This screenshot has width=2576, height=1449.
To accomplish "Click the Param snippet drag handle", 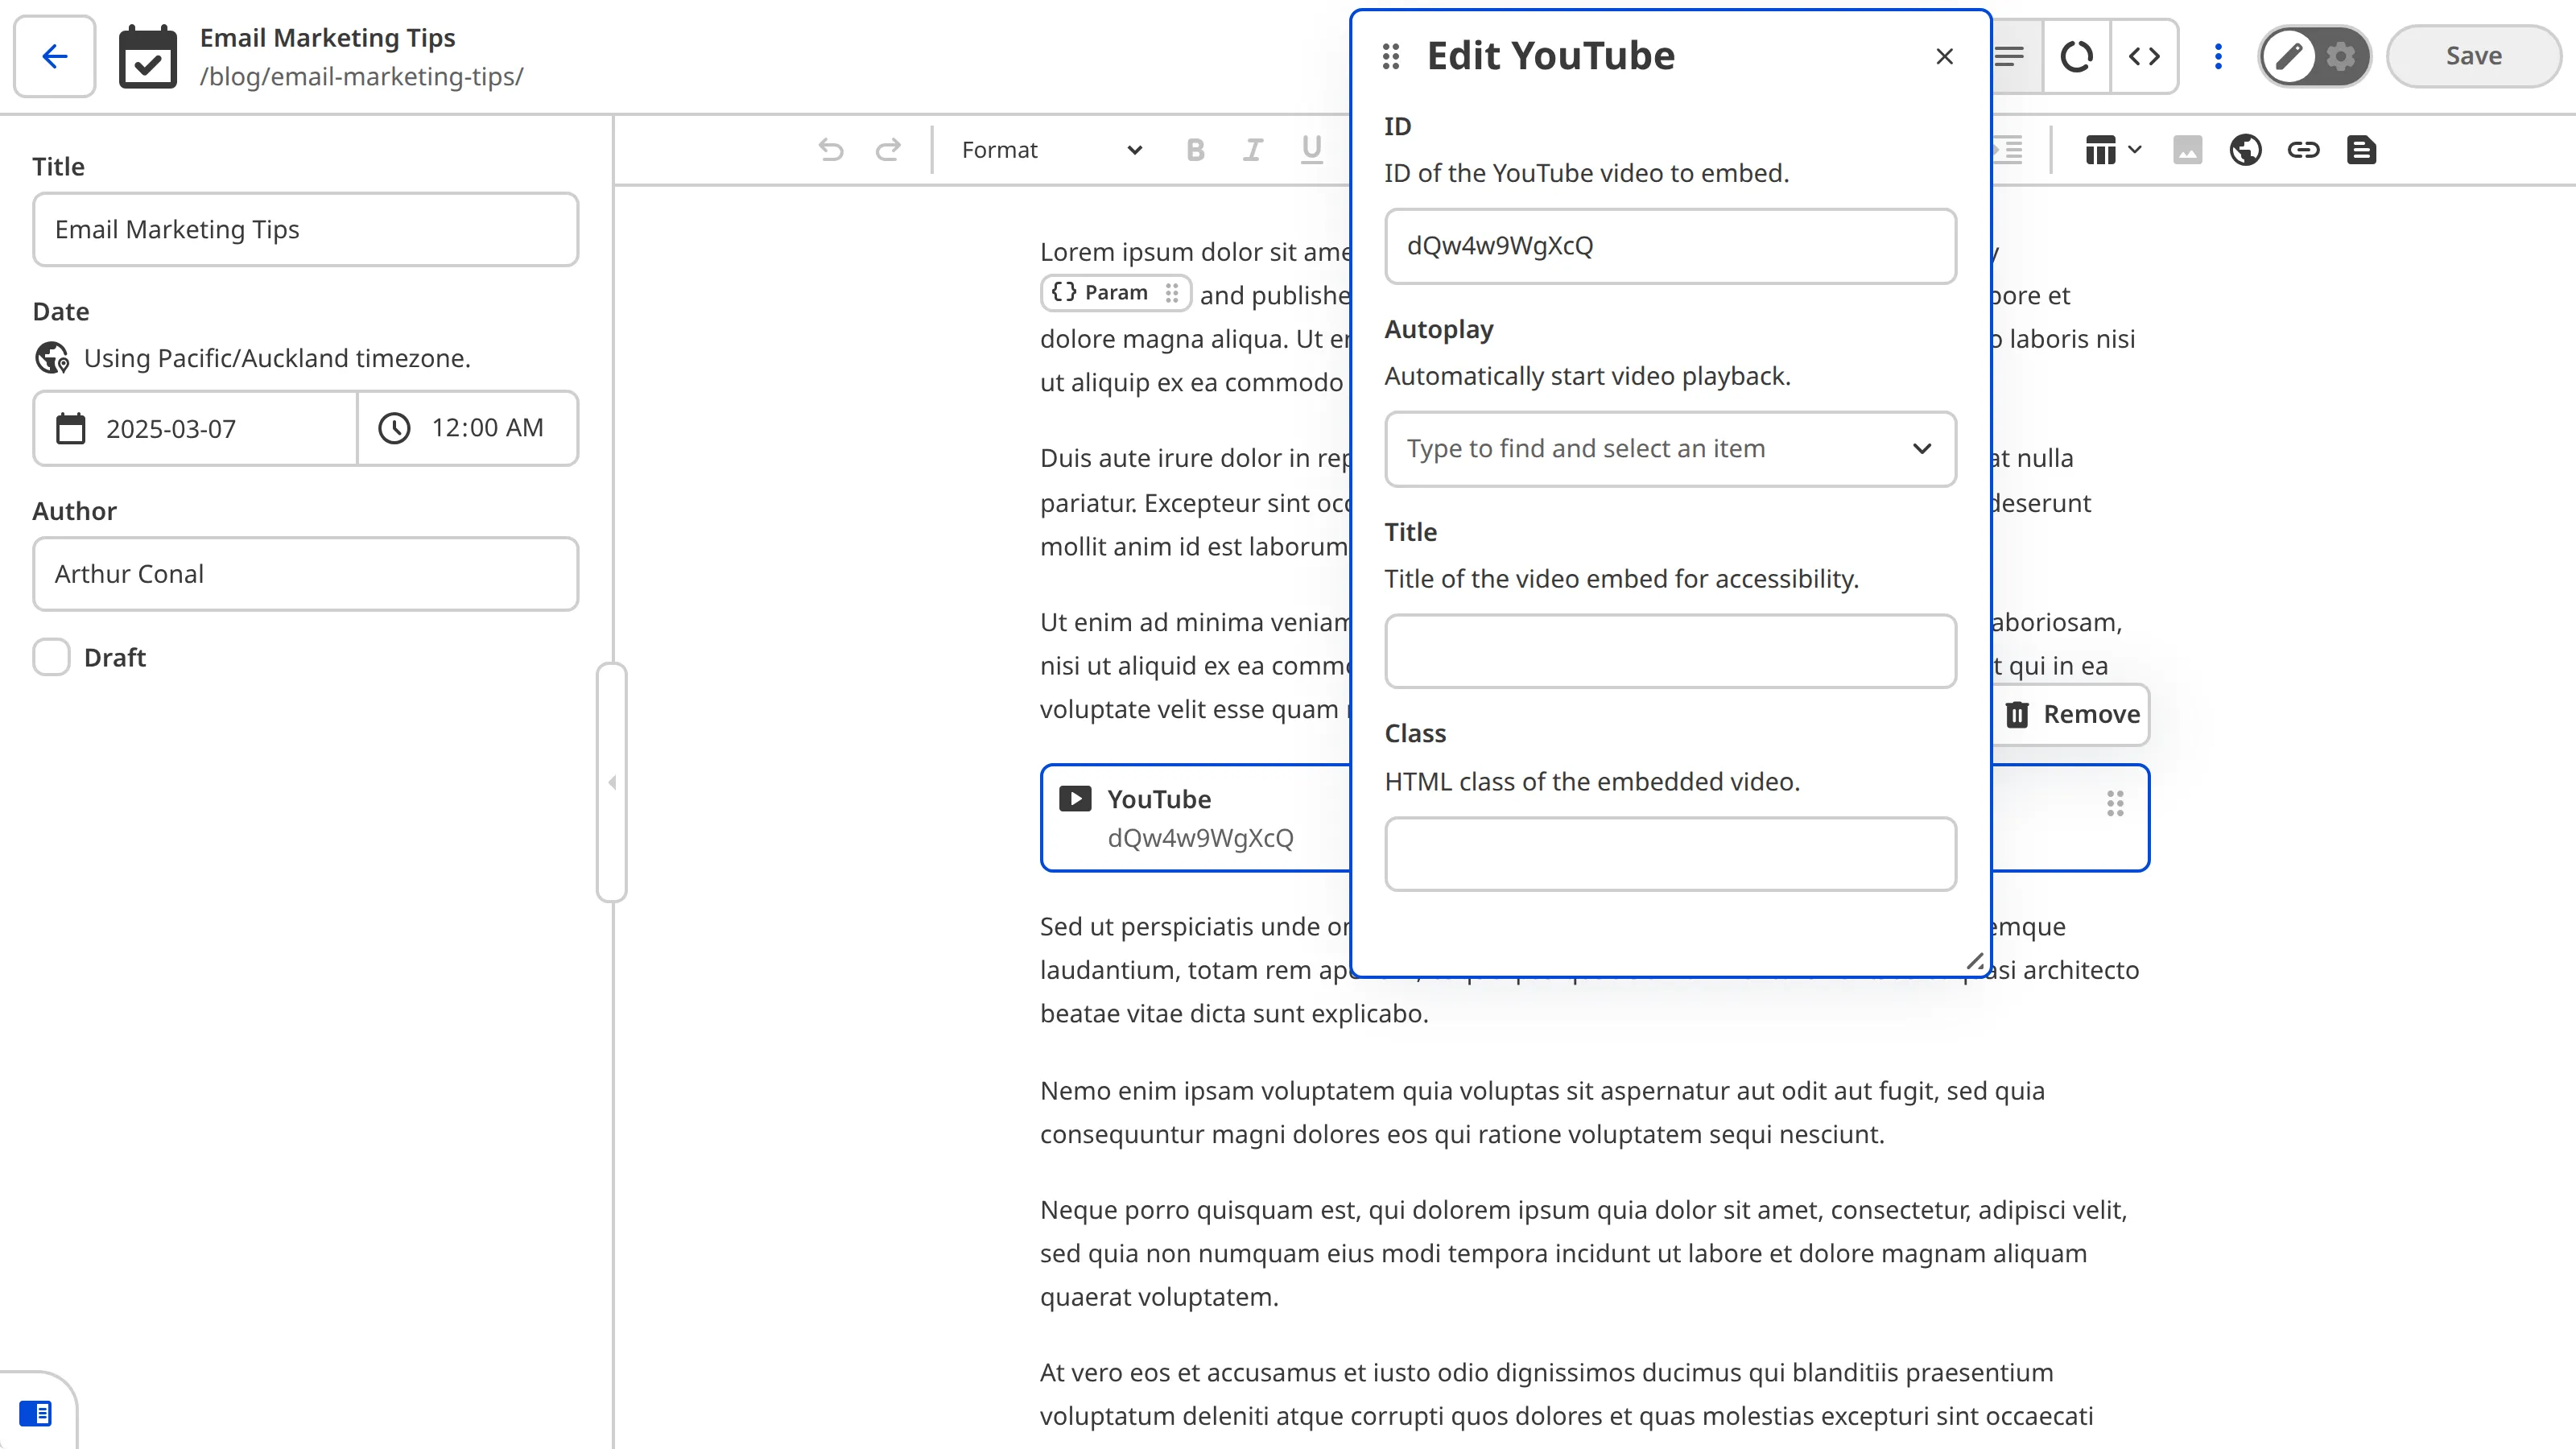I will [x=1172, y=293].
